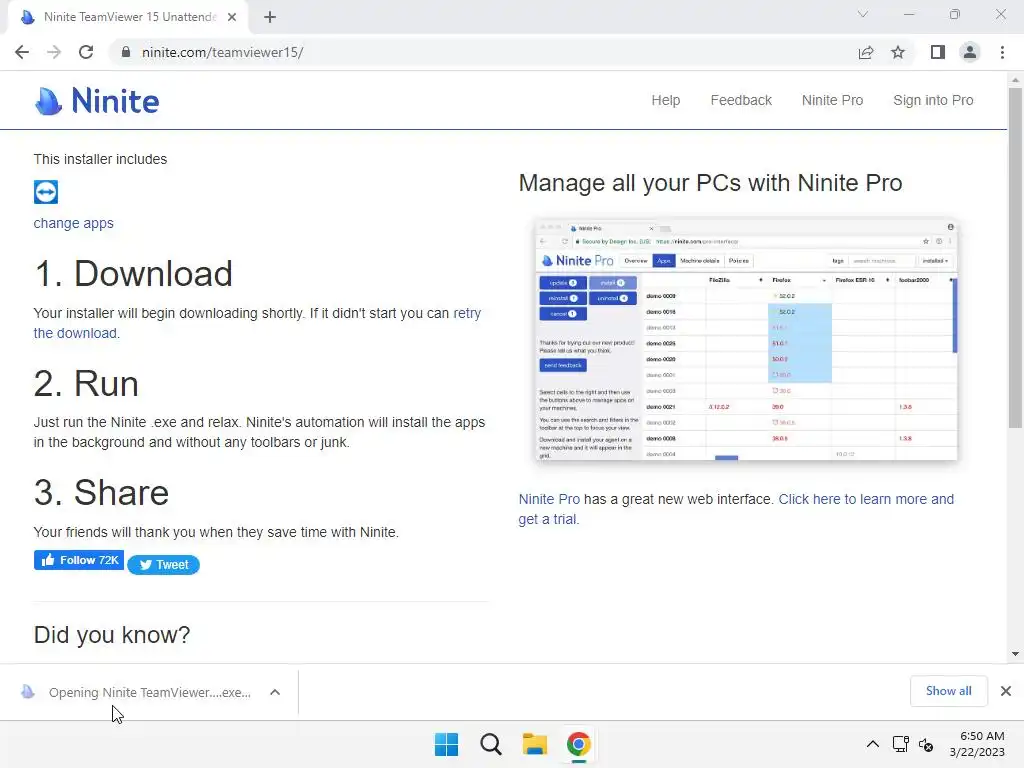Click the '2. Run' heading
The image size is (1024, 768).
(86, 383)
